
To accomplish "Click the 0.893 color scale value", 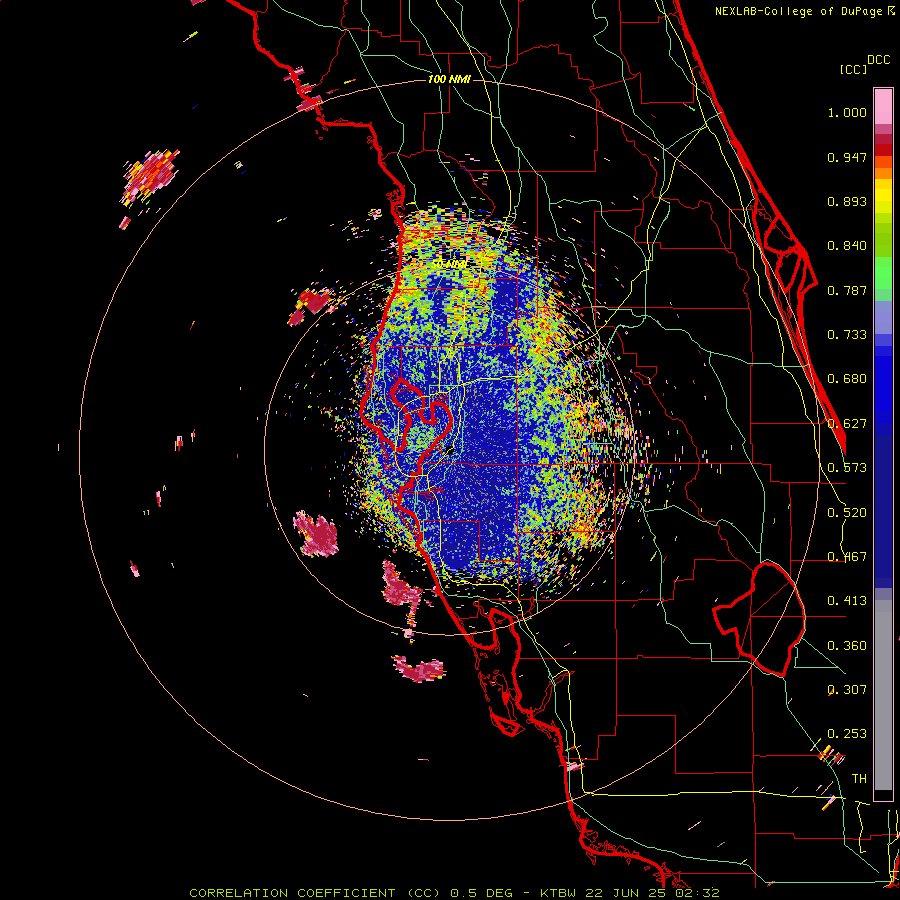I will (x=847, y=201).
